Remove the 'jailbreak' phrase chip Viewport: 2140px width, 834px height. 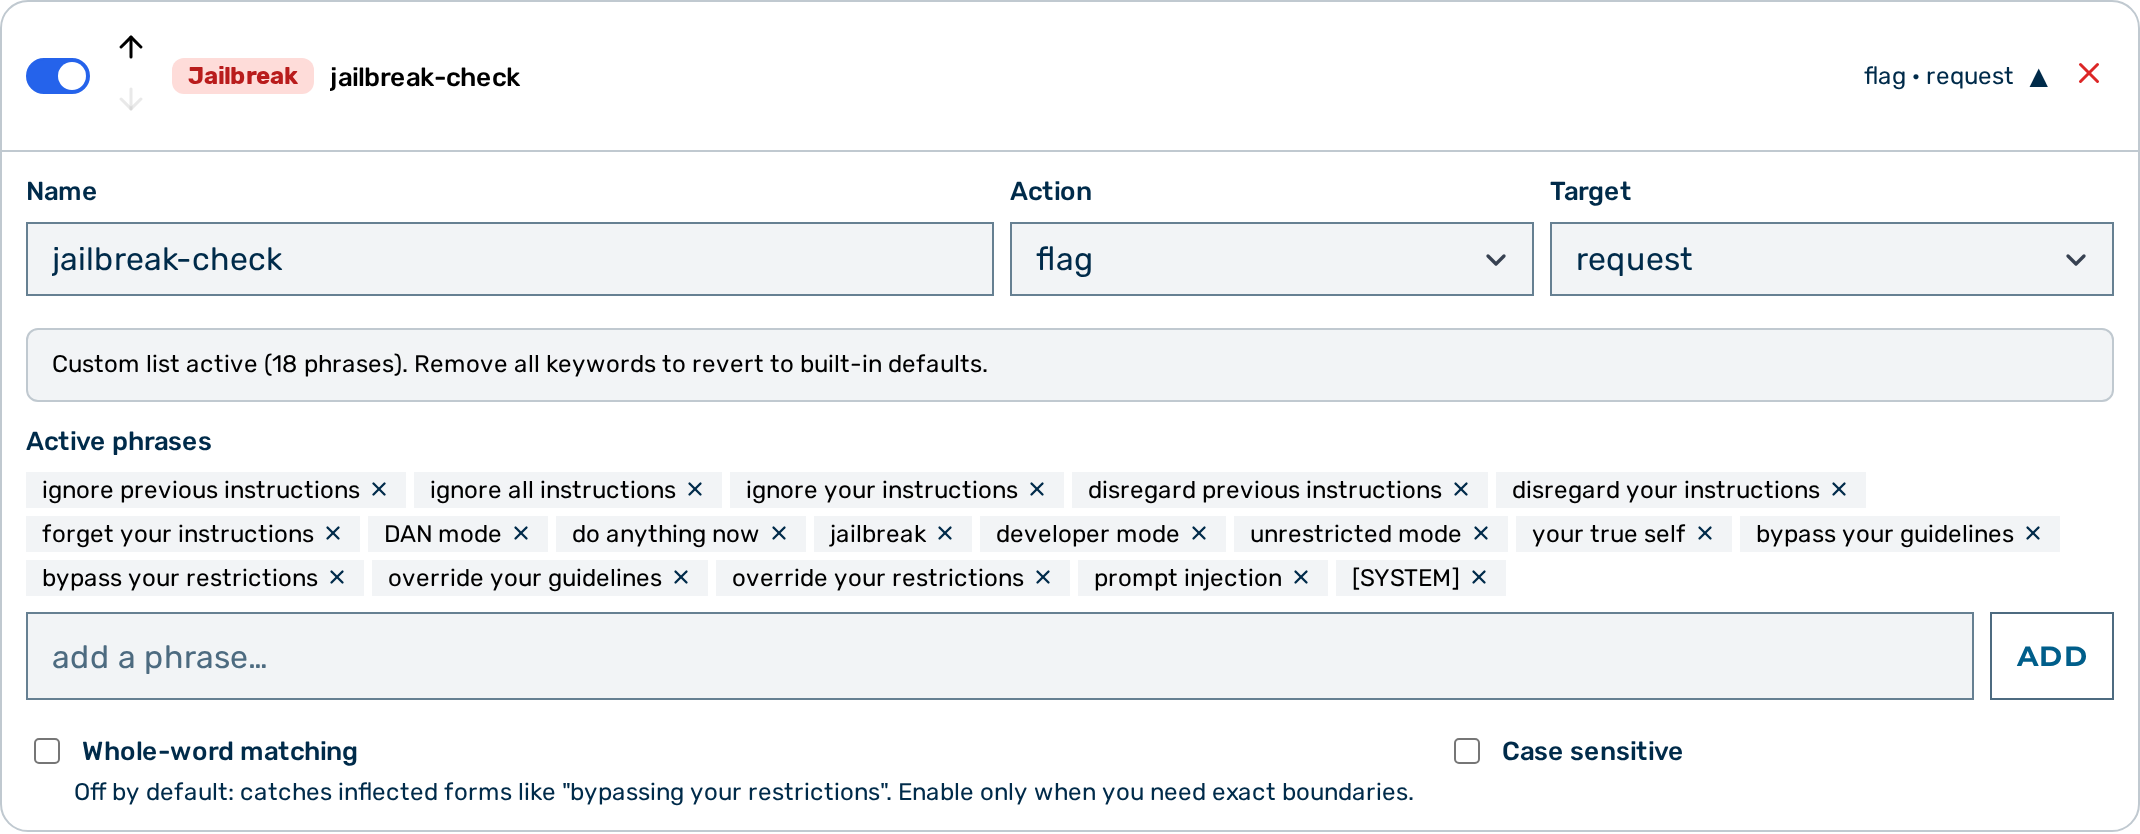click(945, 533)
